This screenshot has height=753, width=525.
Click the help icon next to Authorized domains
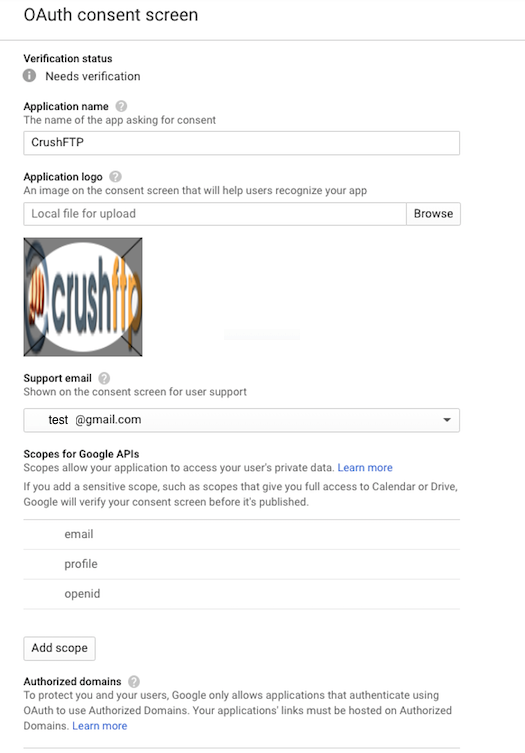134,681
